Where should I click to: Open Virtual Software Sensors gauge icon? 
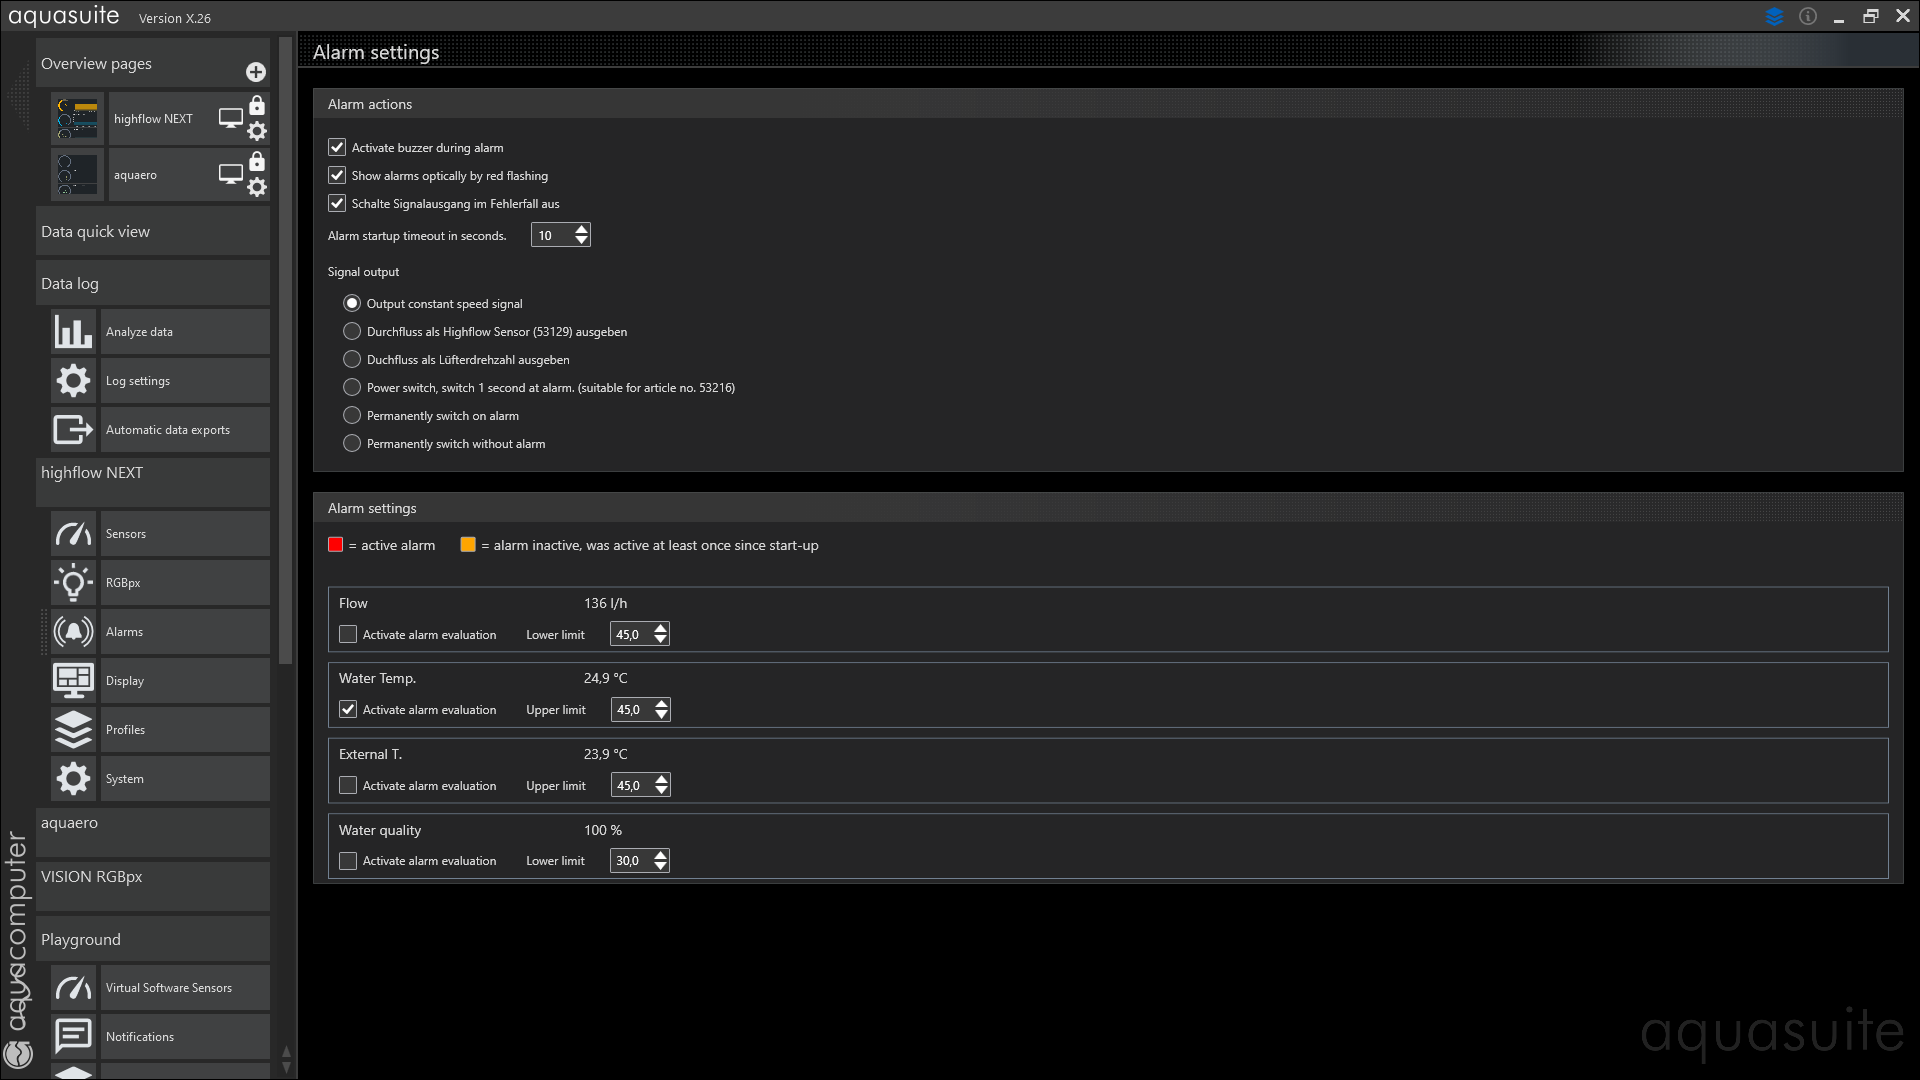[73, 987]
